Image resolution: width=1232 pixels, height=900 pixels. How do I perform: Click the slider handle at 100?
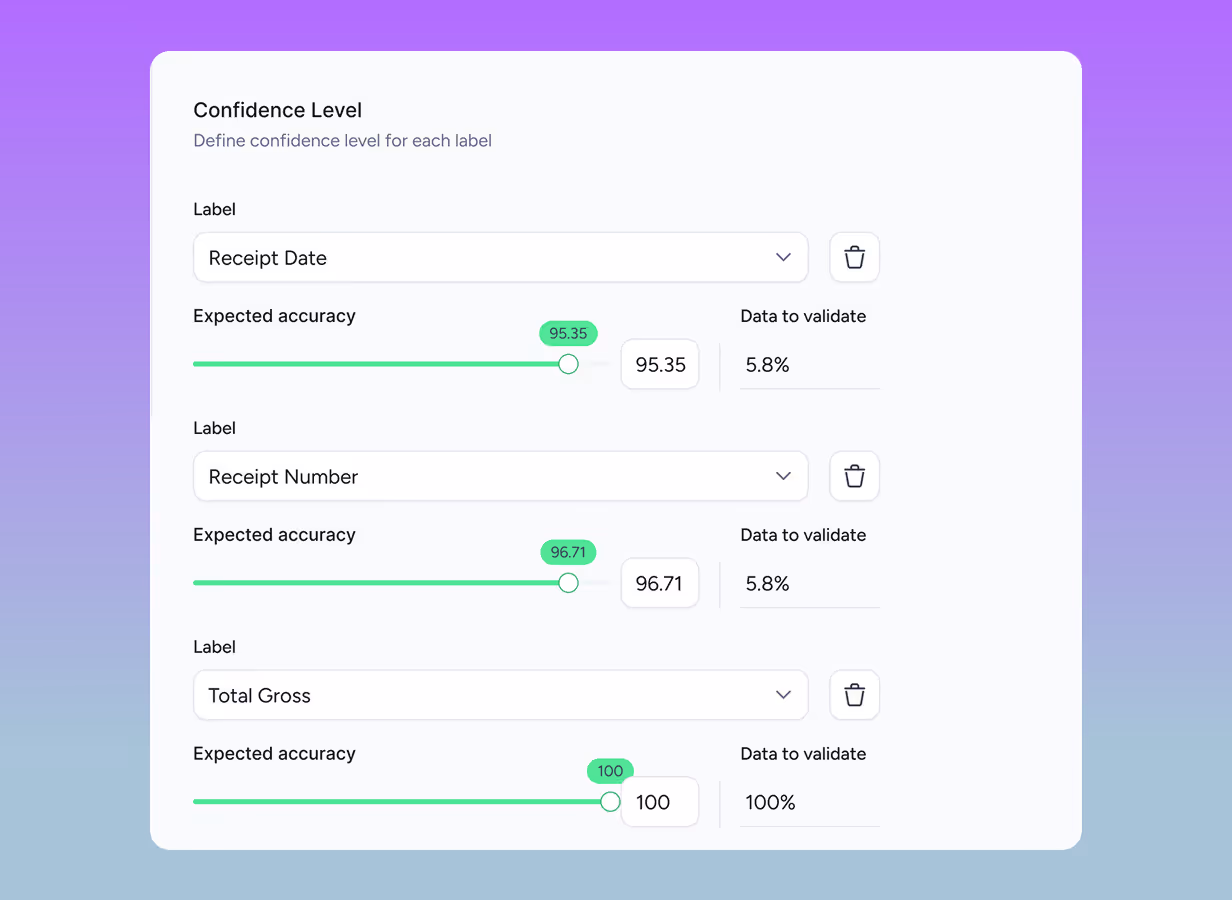(610, 802)
